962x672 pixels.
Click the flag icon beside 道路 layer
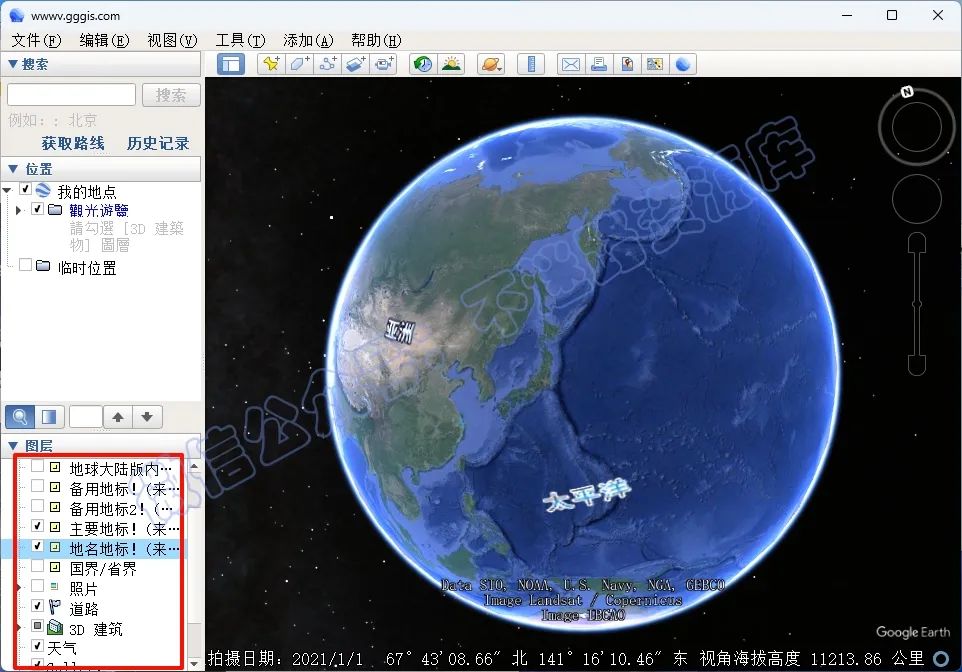click(55, 608)
